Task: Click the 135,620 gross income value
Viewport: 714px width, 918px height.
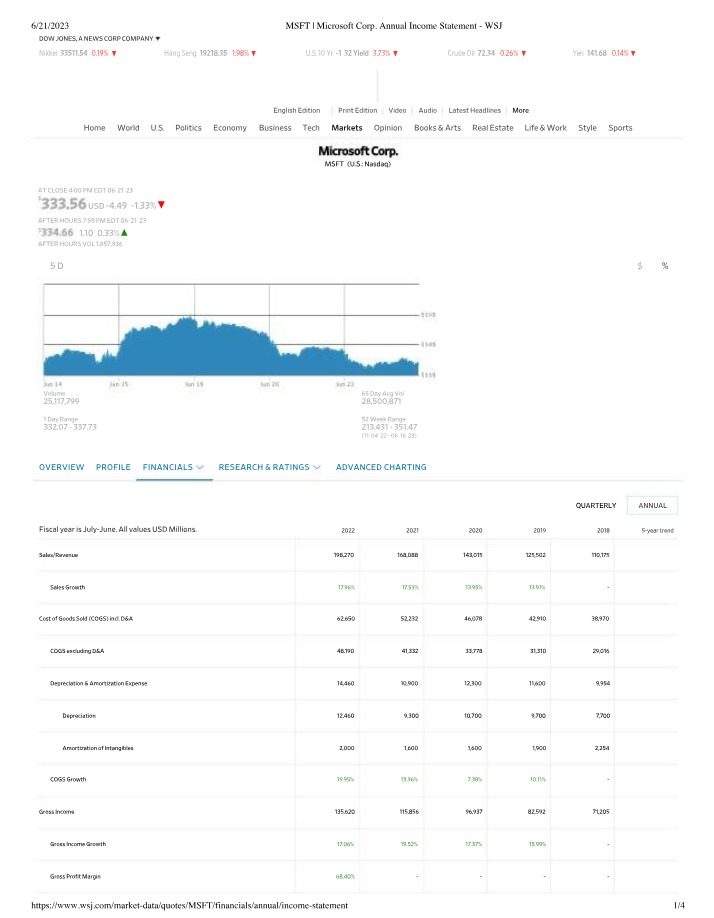Action: point(345,812)
